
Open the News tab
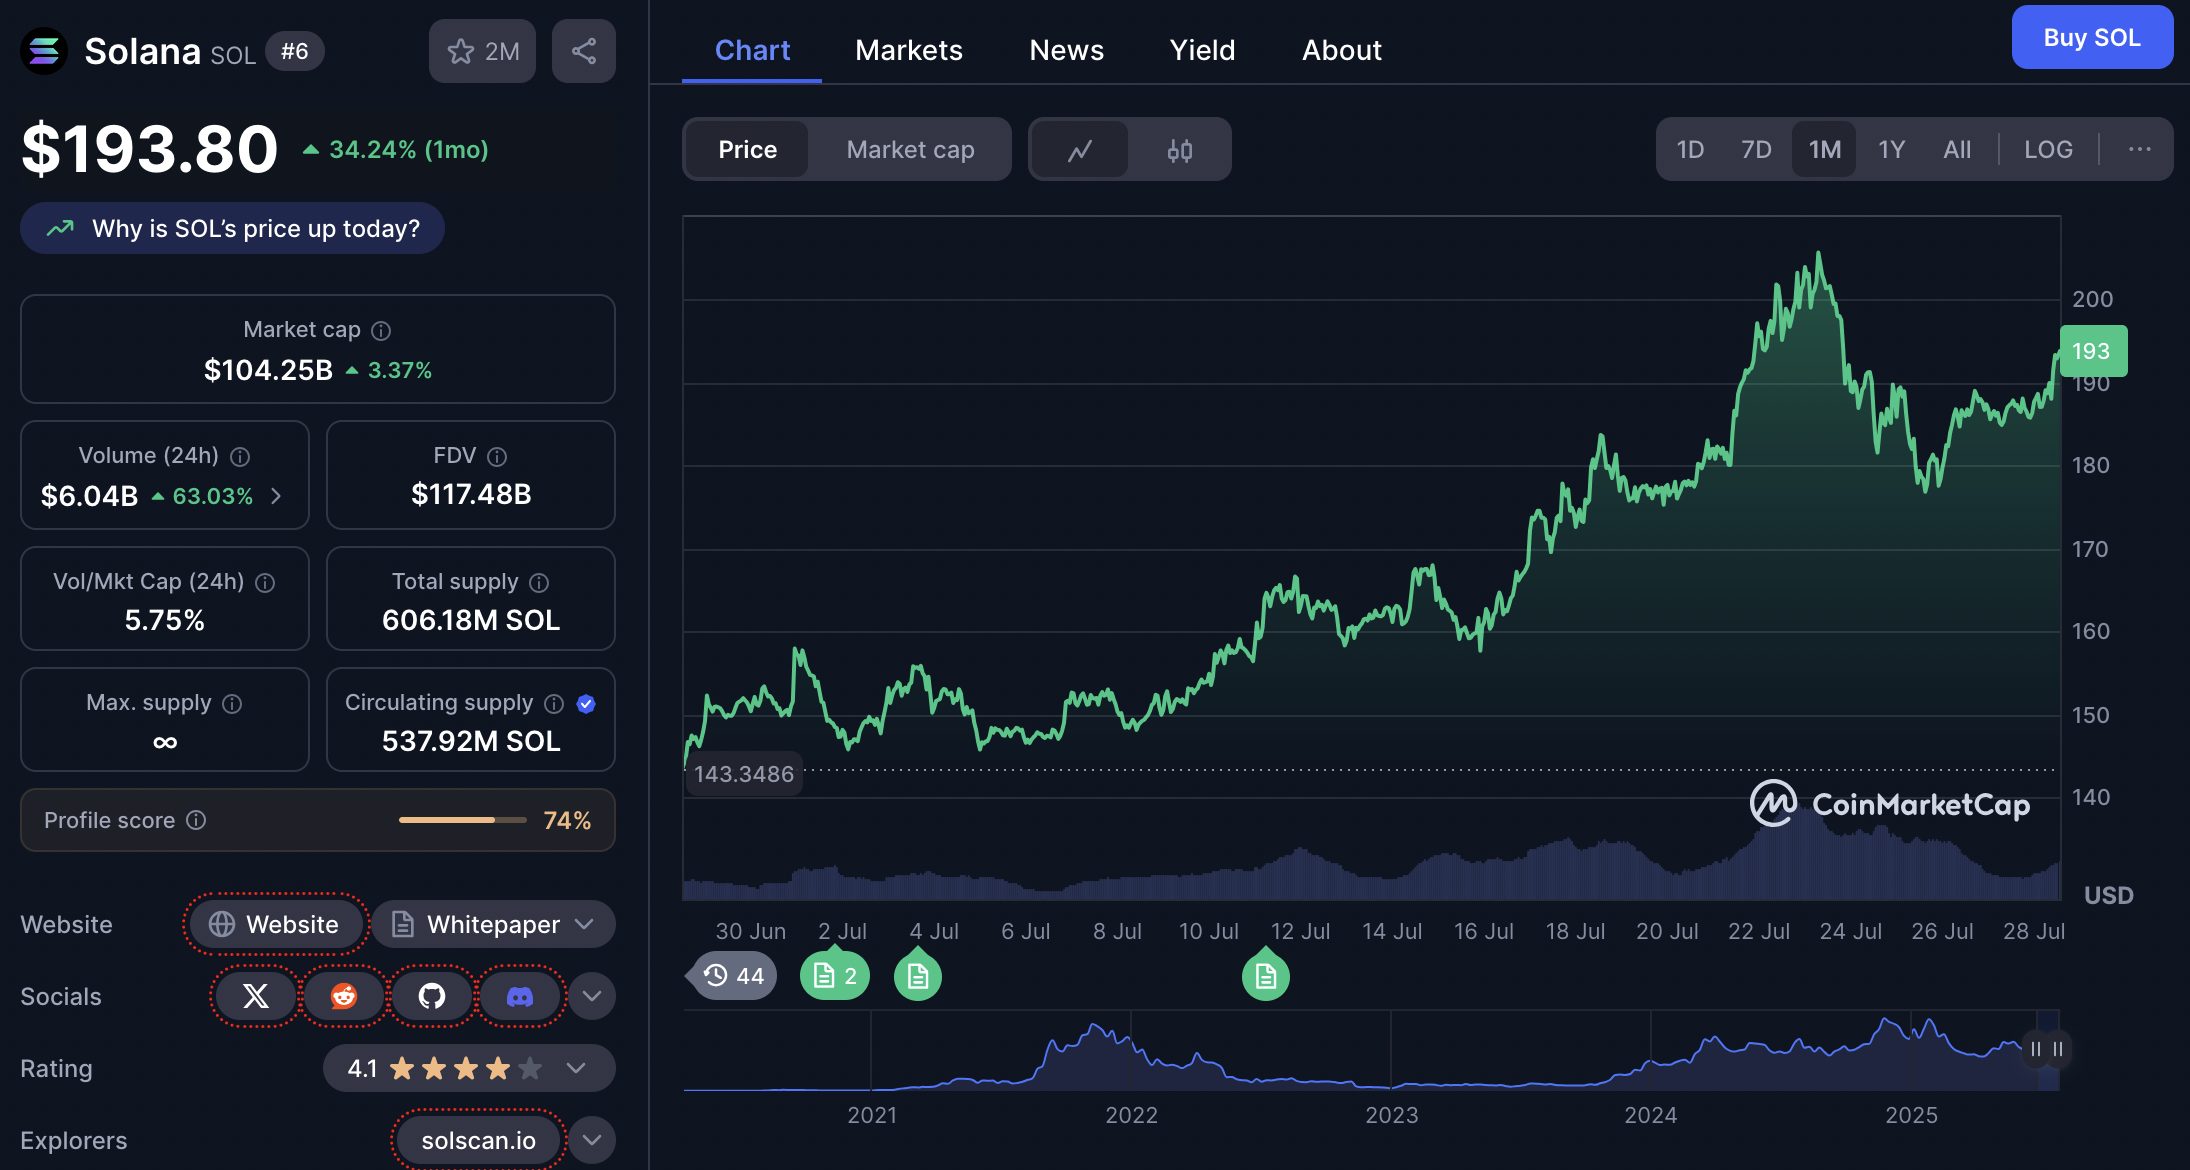pyautogui.click(x=1067, y=50)
